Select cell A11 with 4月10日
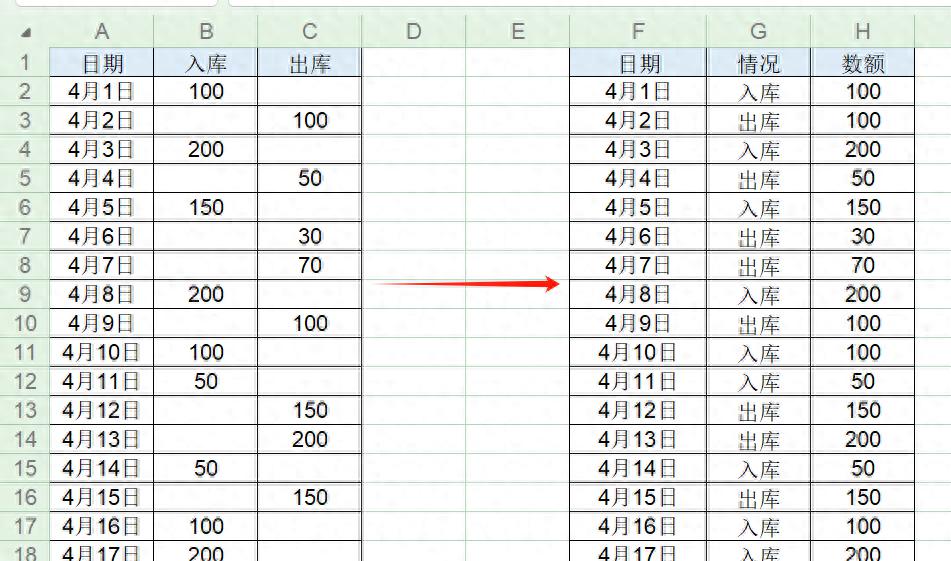 pos(101,352)
